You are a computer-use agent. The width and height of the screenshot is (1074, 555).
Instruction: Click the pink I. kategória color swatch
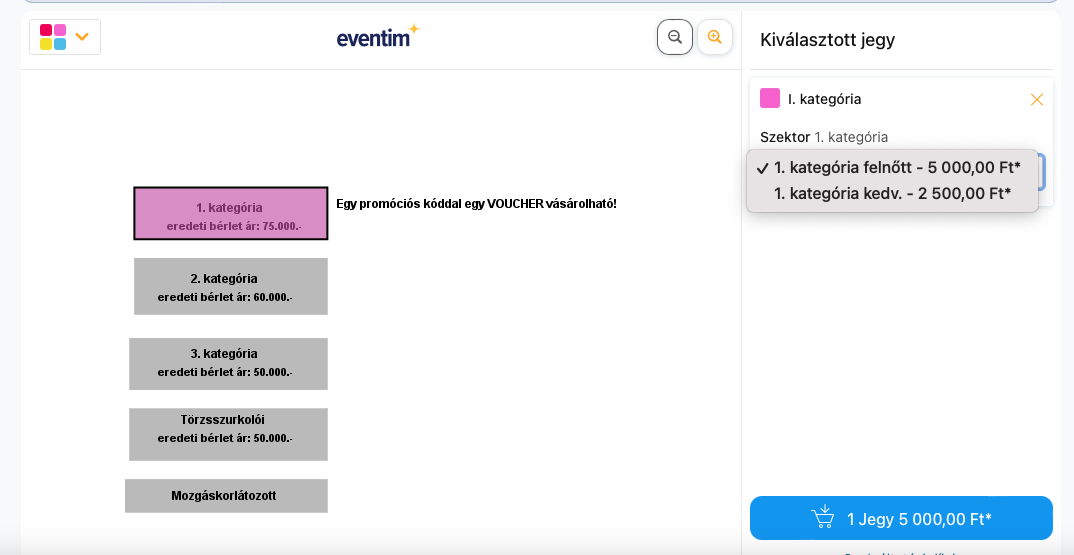click(x=770, y=98)
